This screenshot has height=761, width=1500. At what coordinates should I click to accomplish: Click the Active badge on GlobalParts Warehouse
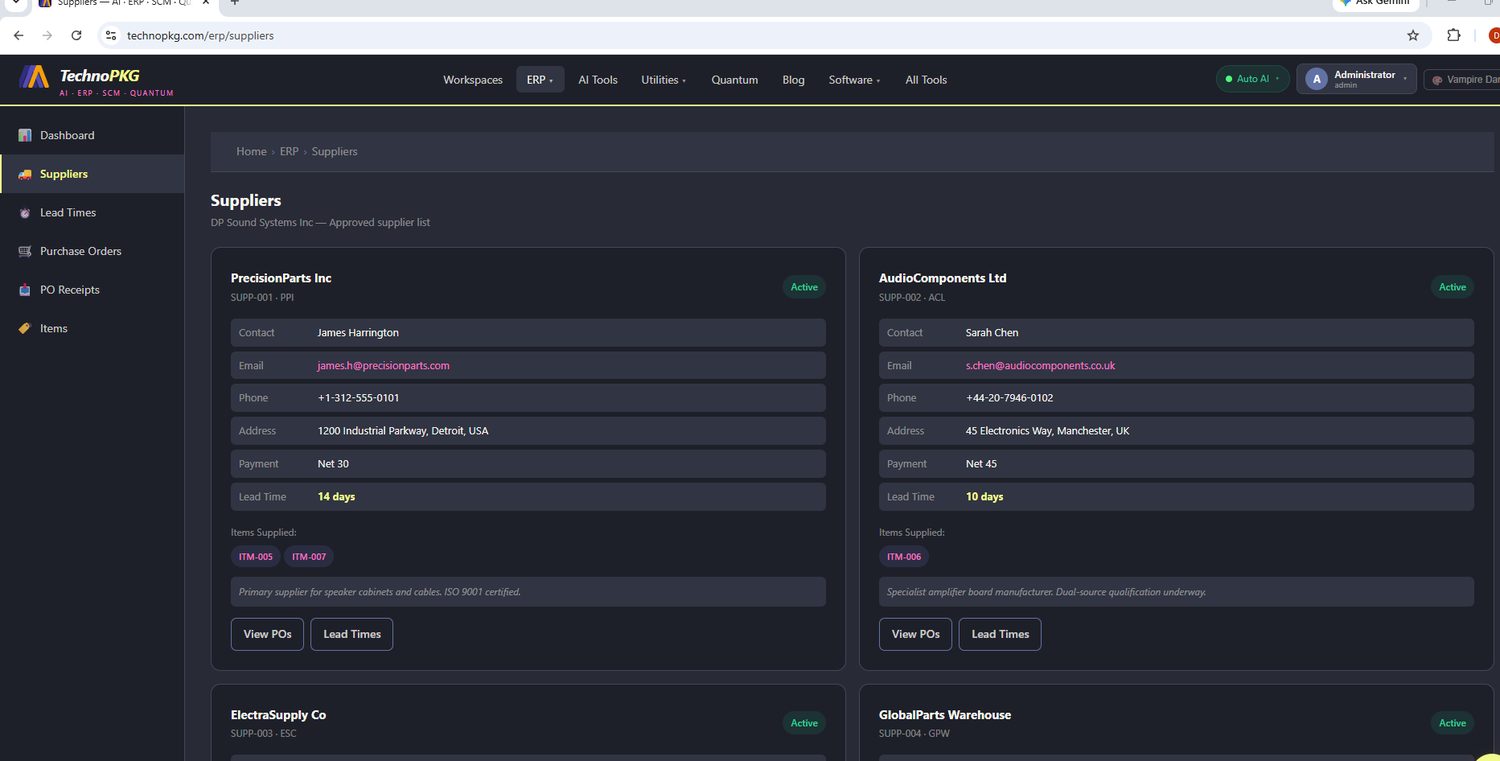point(1452,723)
